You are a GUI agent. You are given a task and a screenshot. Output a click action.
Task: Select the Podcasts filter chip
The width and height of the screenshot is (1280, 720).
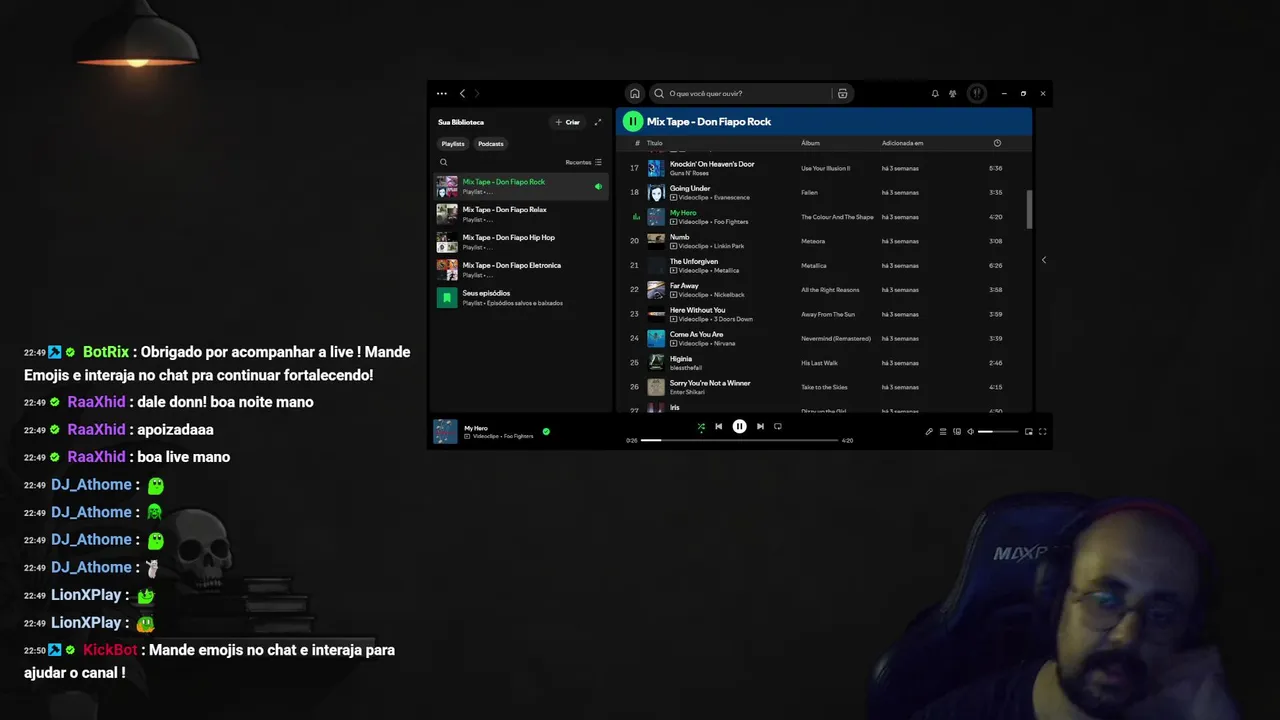coord(491,144)
